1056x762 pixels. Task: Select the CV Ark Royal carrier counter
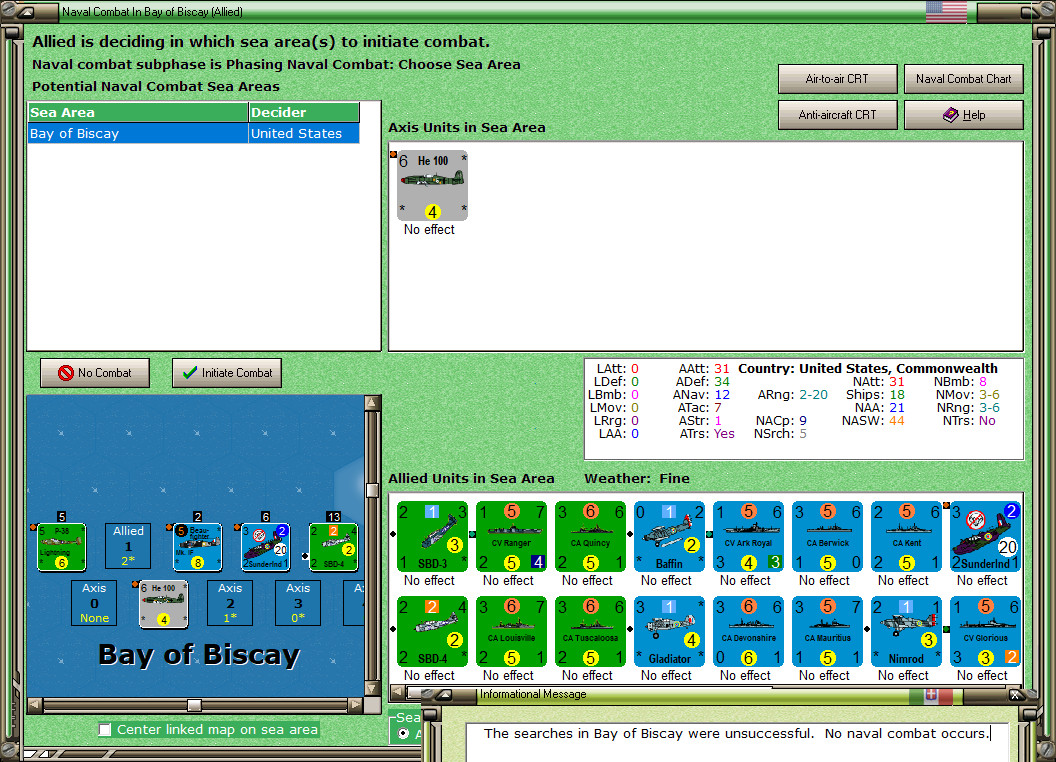(x=748, y=536)
